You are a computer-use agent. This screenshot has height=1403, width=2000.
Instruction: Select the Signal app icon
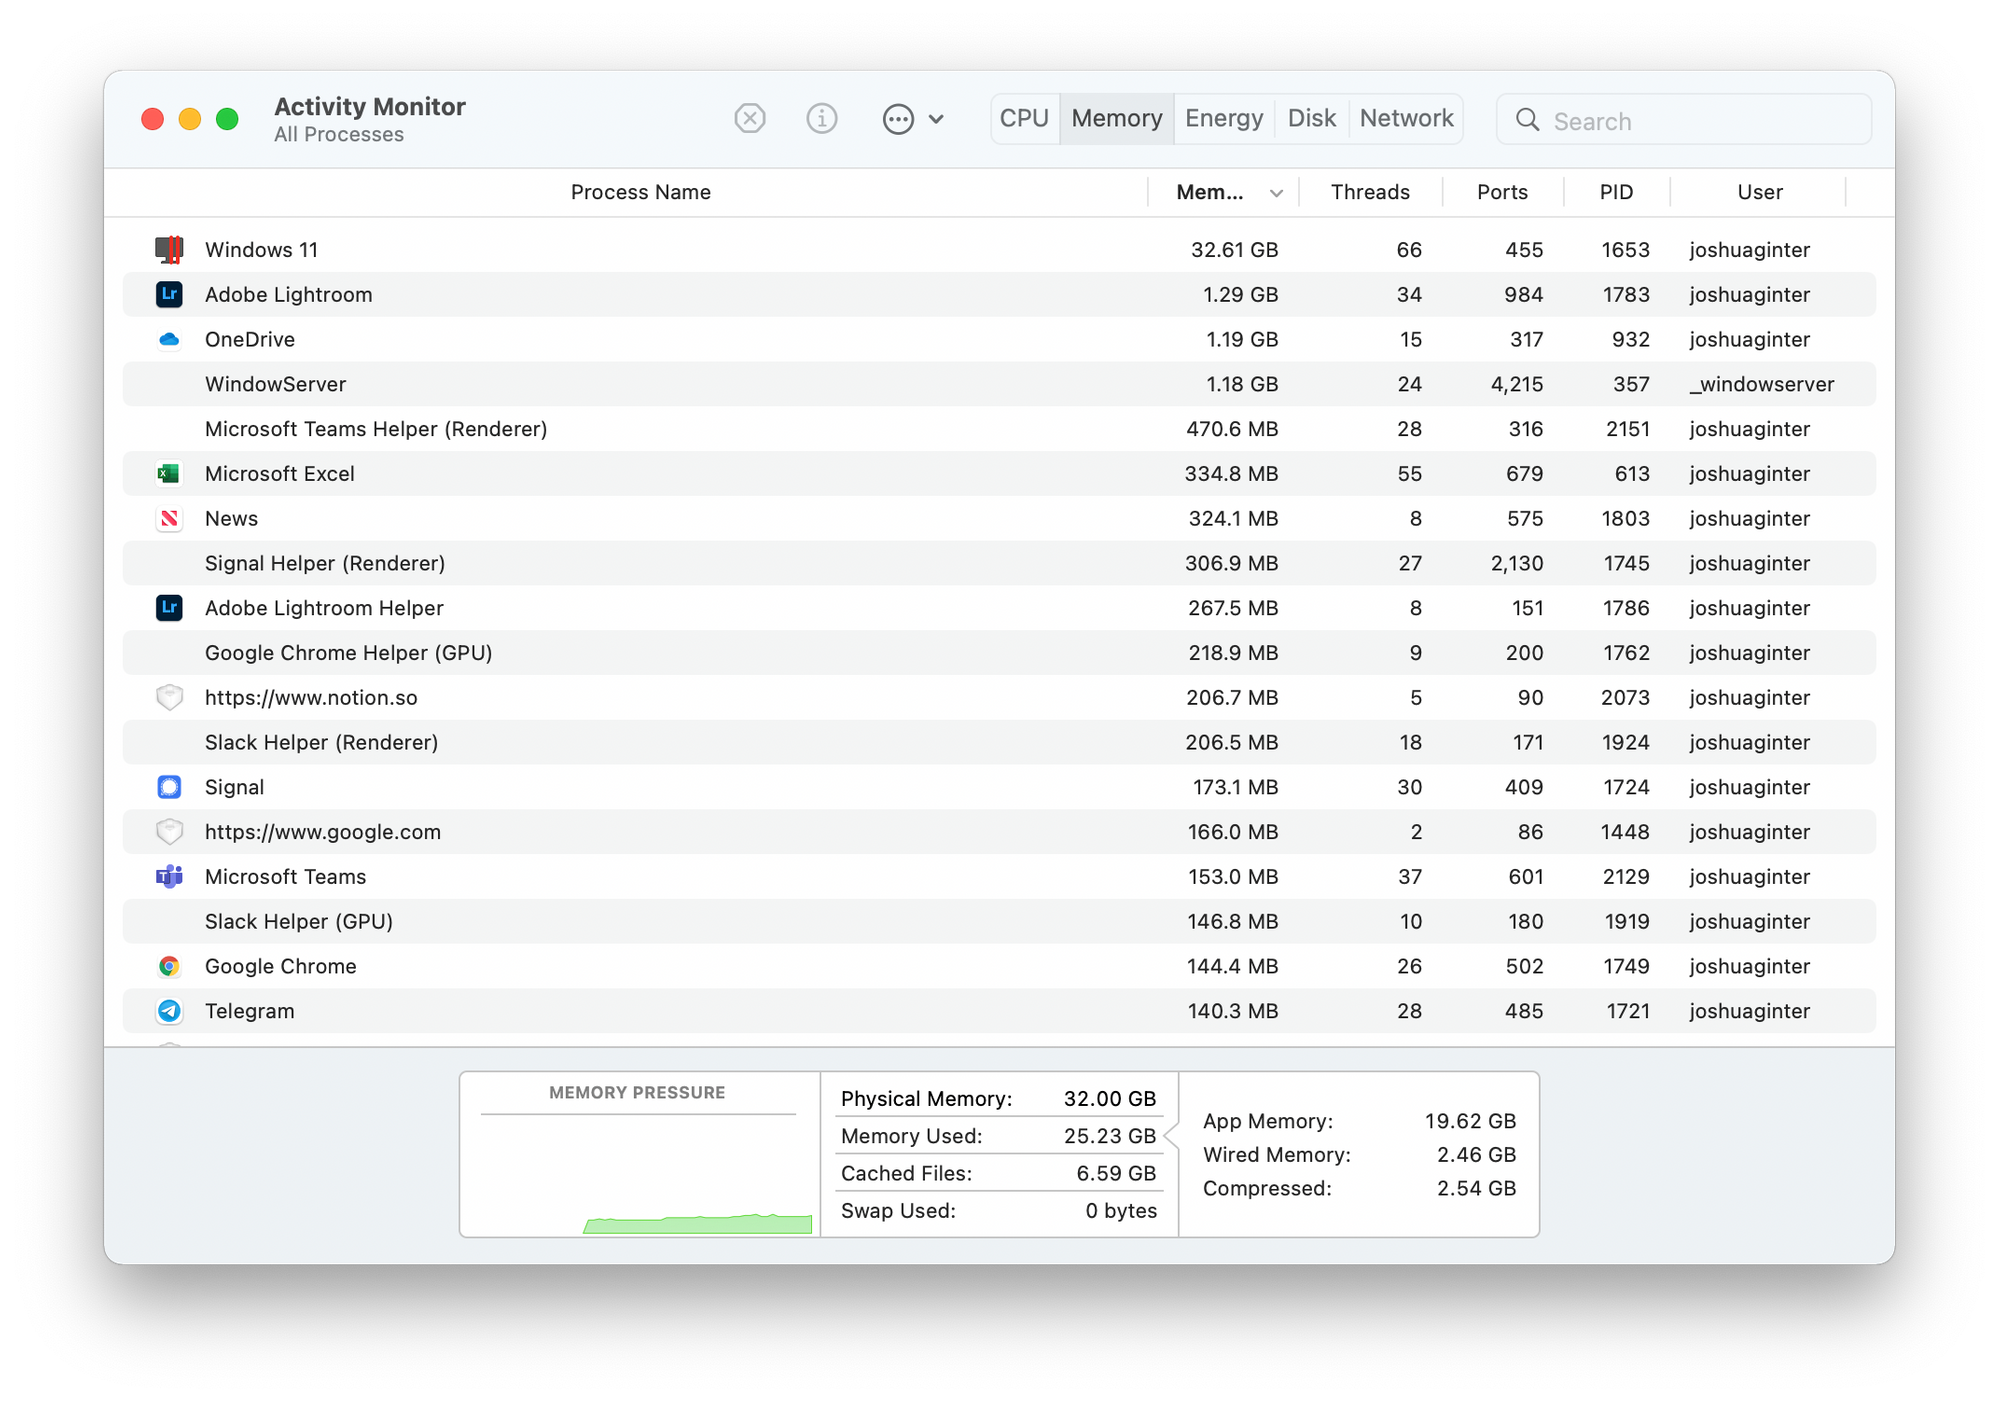[169, 787]
